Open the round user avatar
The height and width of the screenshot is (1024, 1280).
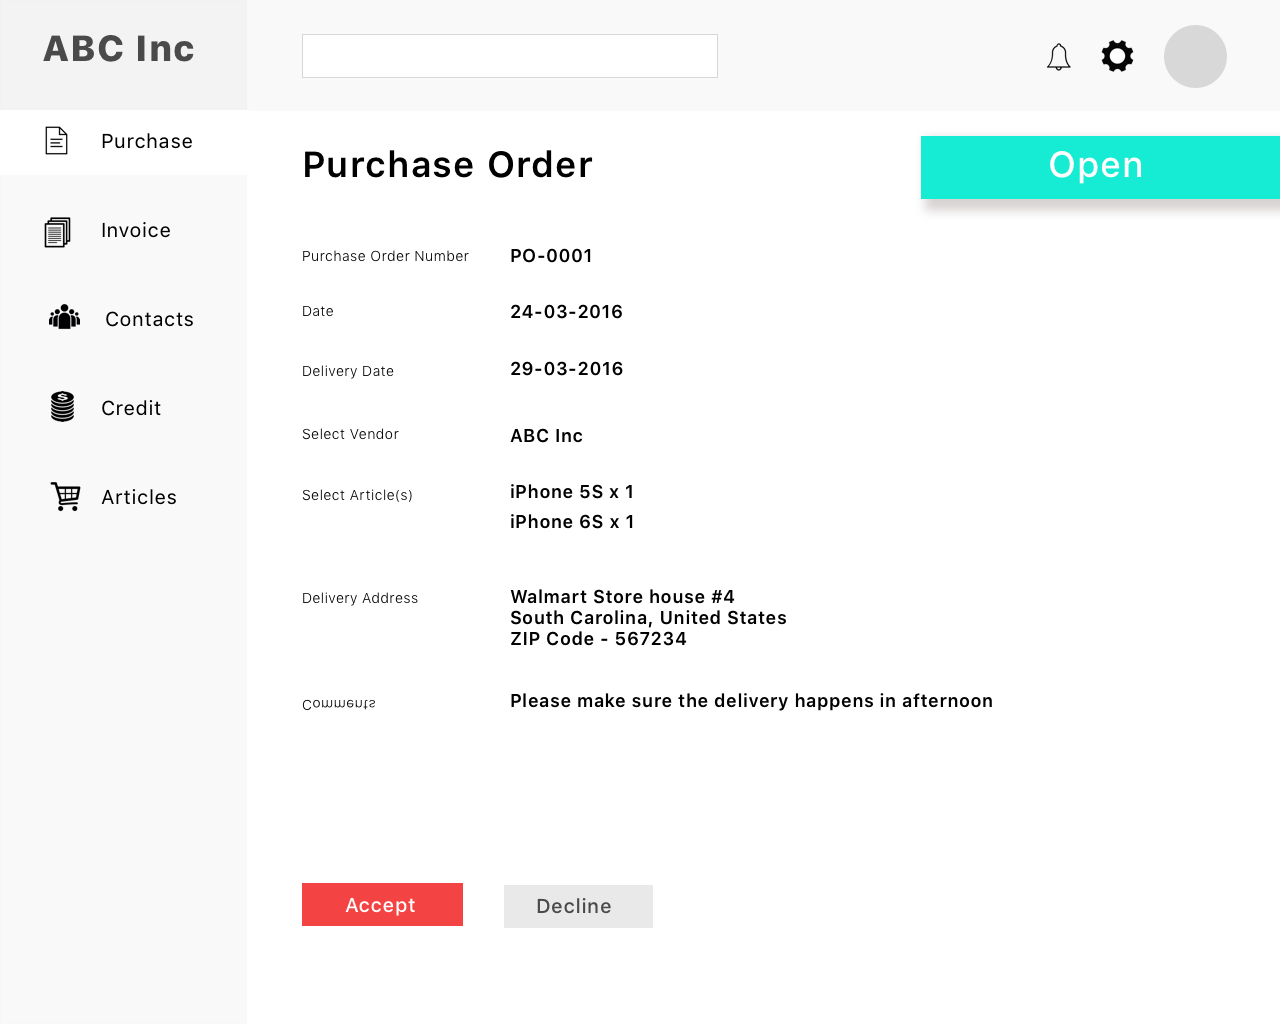(1195, 56)
